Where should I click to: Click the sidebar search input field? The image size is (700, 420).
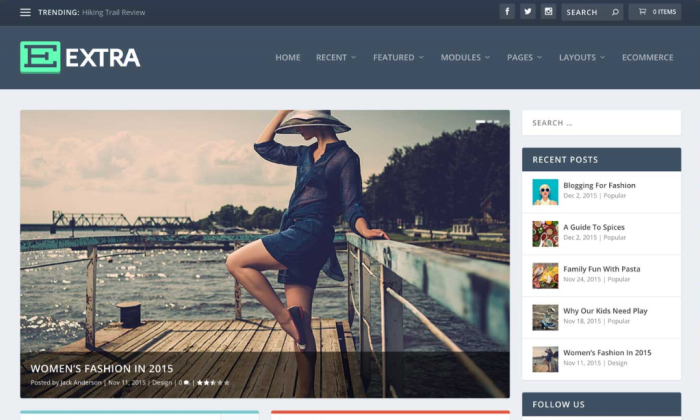click(601, 123)
